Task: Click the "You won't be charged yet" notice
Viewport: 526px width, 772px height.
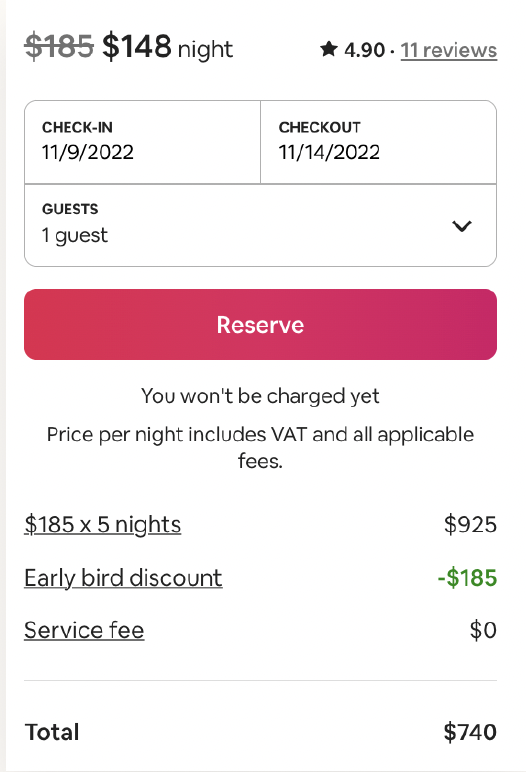Action: pos(260,396)
